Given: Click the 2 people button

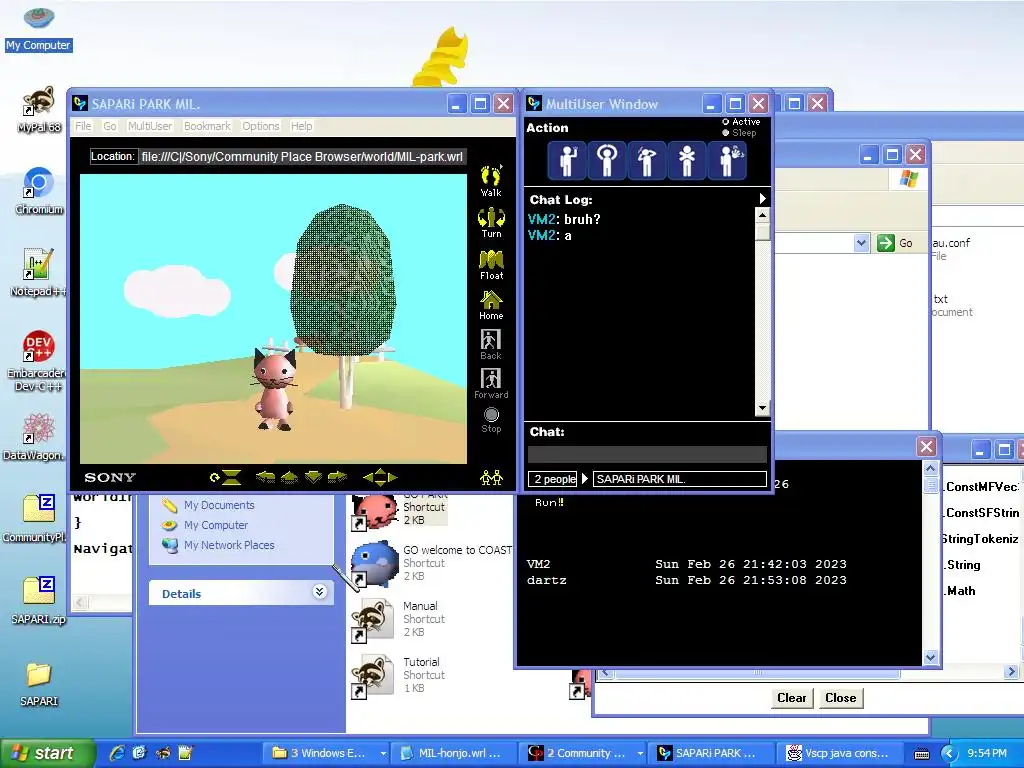Looking at the screenshot, I should point(552,479).
